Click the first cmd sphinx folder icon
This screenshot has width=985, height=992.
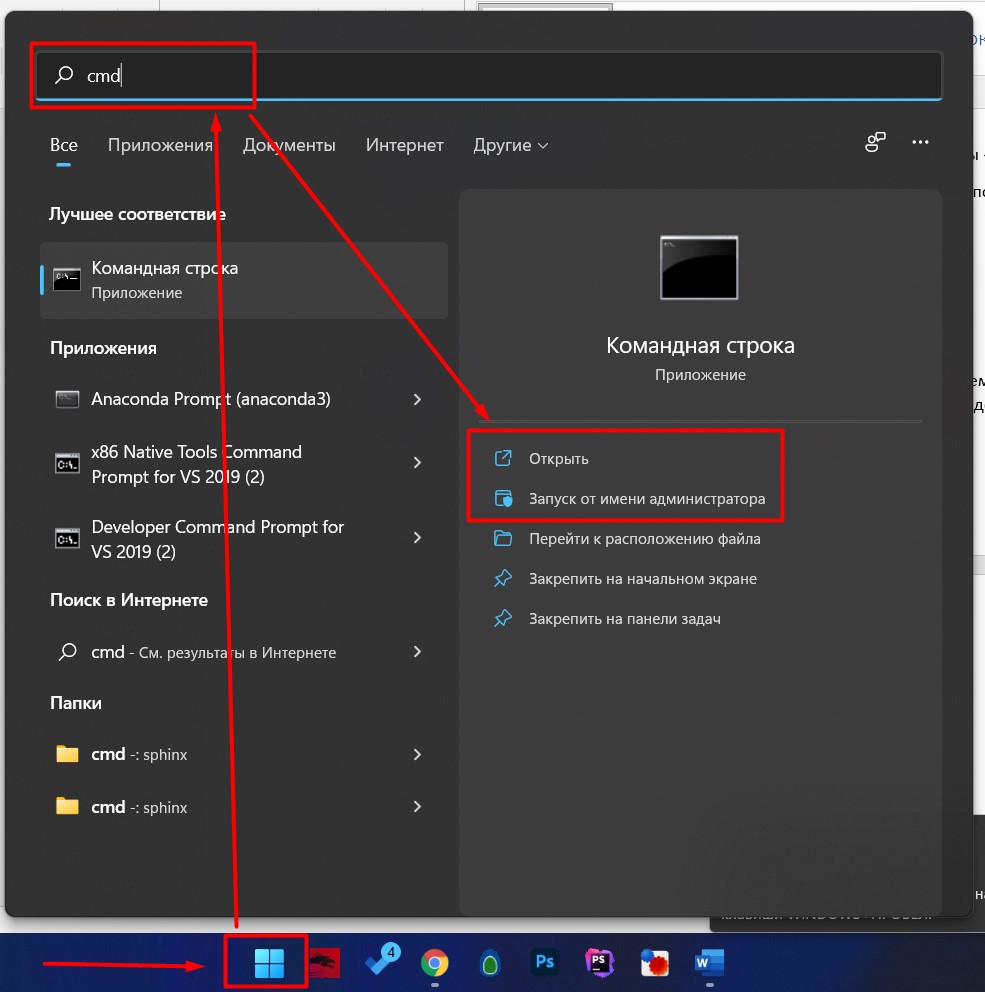(x=67, y=753)
